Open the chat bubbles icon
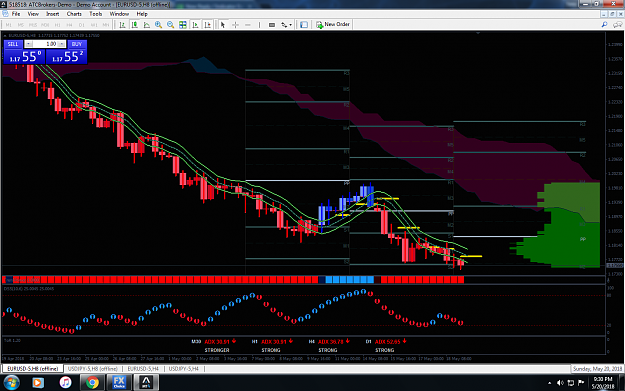 point(617,25)
